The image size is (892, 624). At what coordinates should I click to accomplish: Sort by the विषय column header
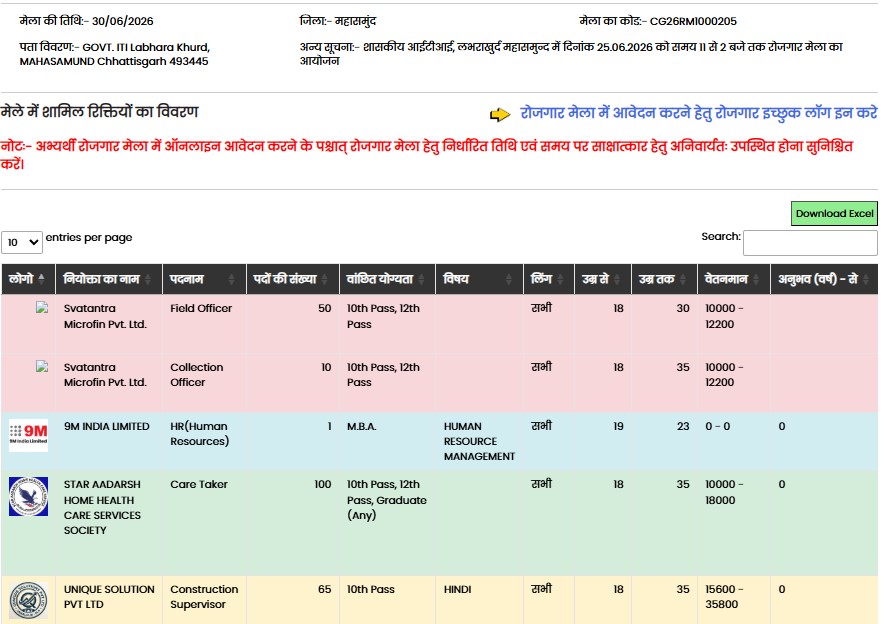pos(479,279)
